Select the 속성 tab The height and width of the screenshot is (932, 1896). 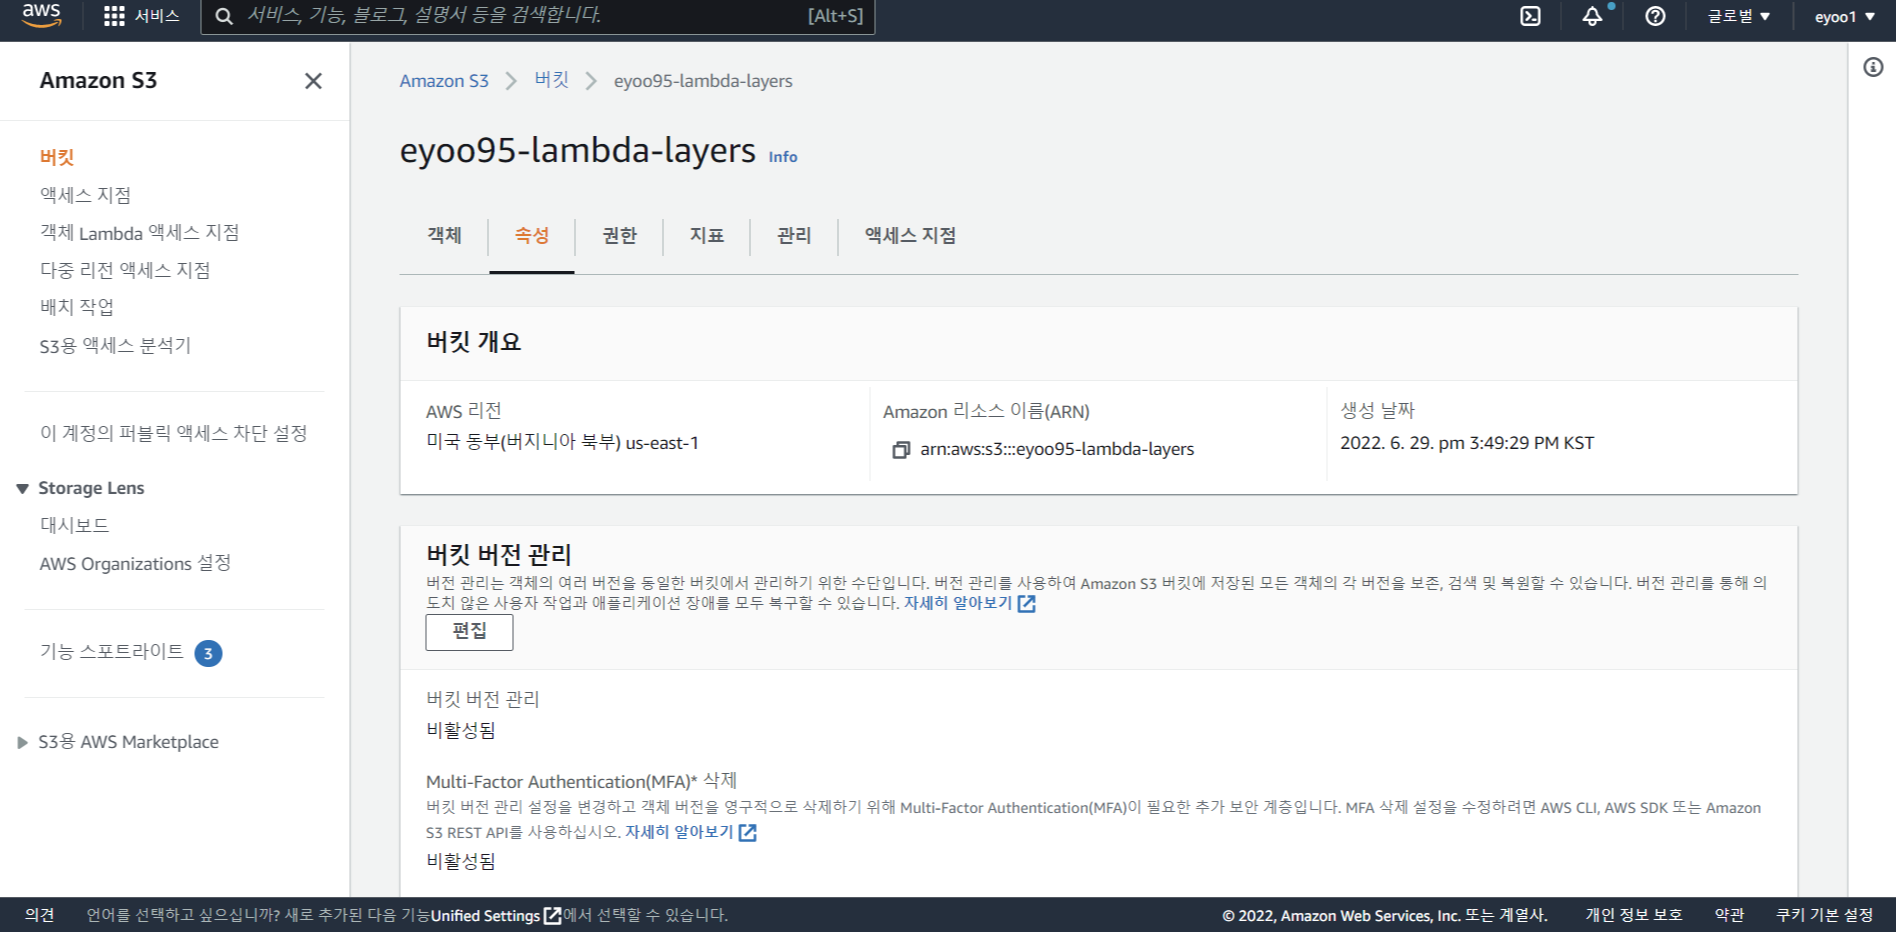[x=532, y=235]
